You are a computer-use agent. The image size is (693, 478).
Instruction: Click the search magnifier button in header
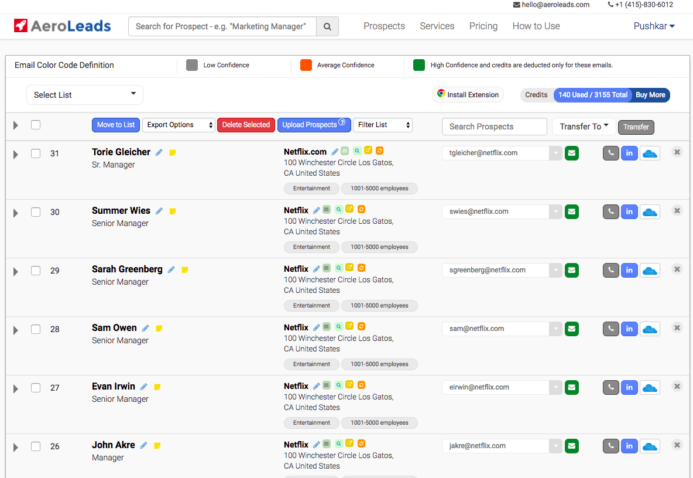click(328, 27)
